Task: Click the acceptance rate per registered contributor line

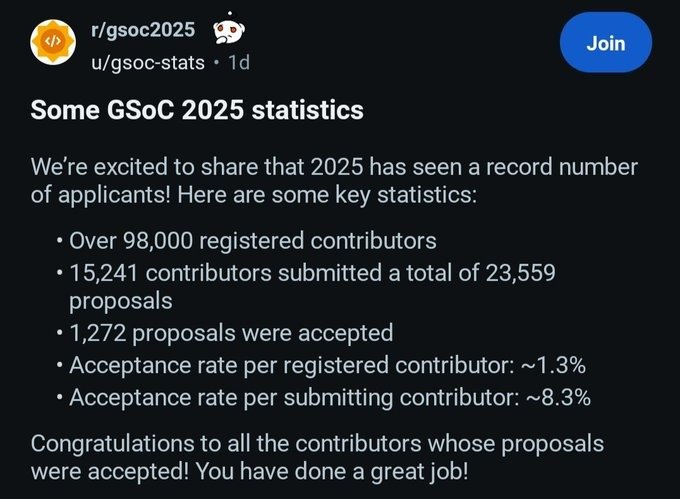Action: click(x=327, y=365)
